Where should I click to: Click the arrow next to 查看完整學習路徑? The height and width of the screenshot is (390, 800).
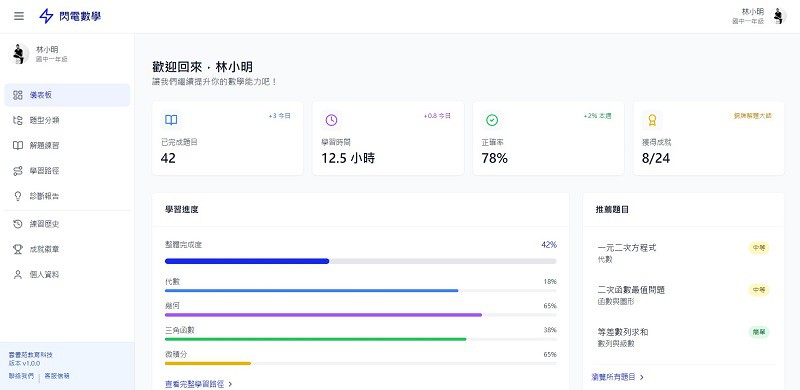[230, 384]
